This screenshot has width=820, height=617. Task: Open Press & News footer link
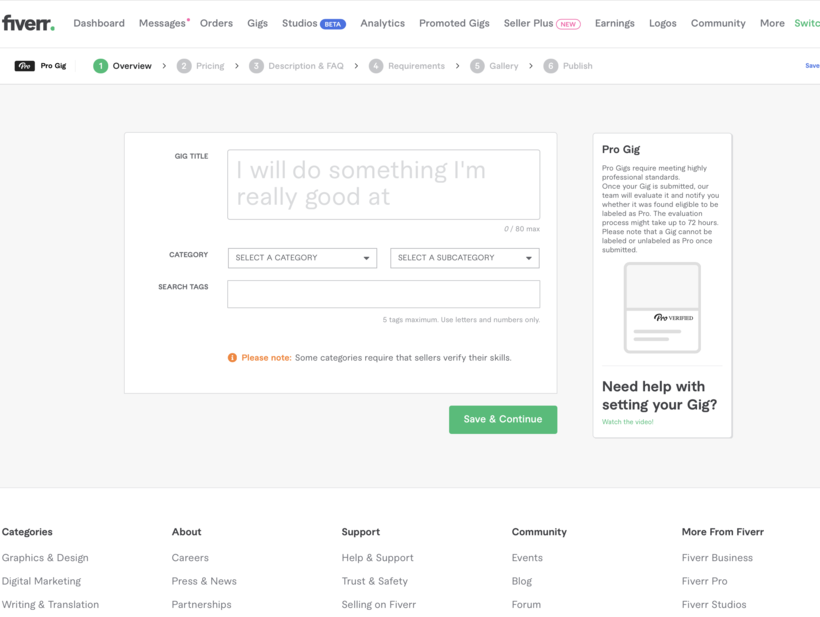(x=204, y=581)
